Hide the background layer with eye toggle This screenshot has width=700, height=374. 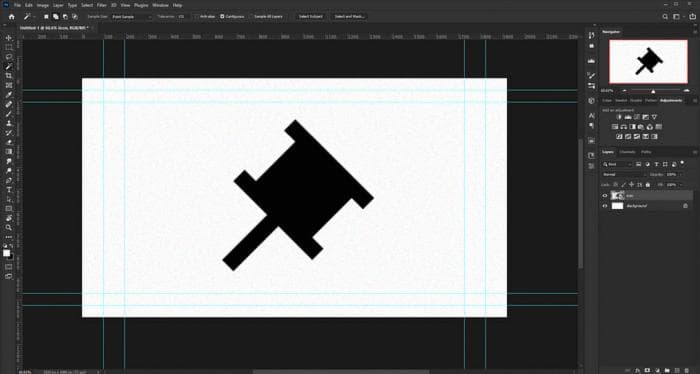[x=605, y=206]
